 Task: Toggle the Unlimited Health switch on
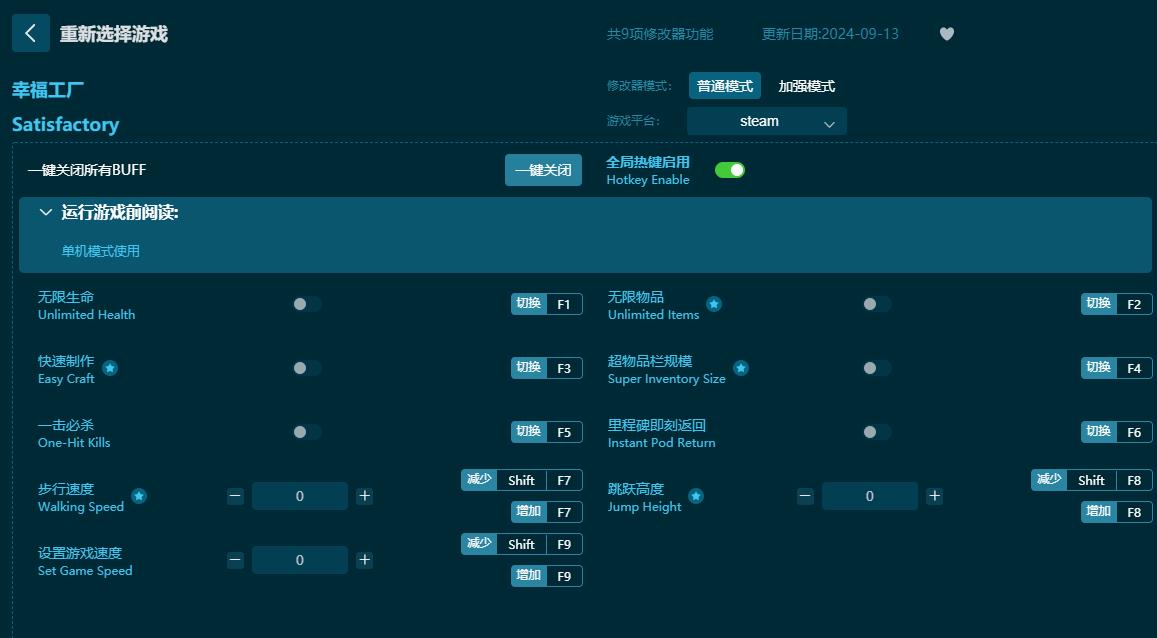coord(305,304)
